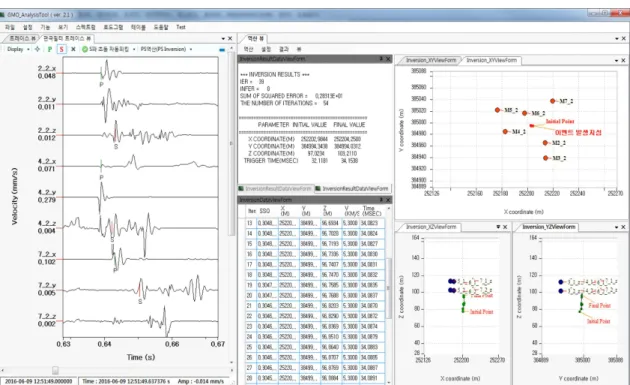Click the Time (MSEC) column header
The width and height of the screenshot is (630, 385).
pos(371,211)
